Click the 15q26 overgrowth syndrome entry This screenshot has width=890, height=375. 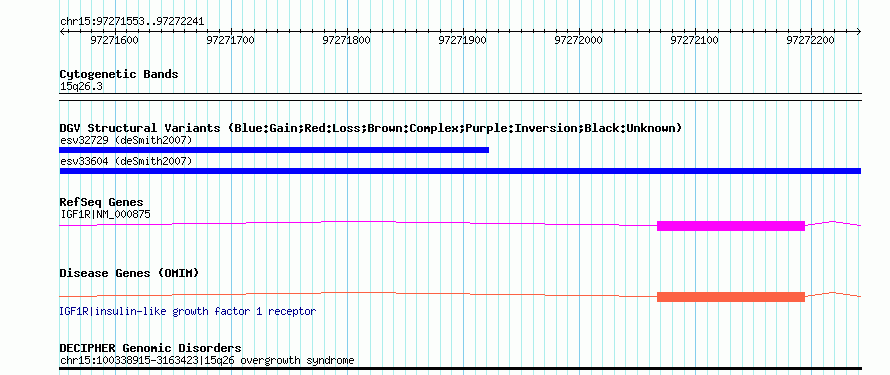pyautogui.click(x=207, y=360)
